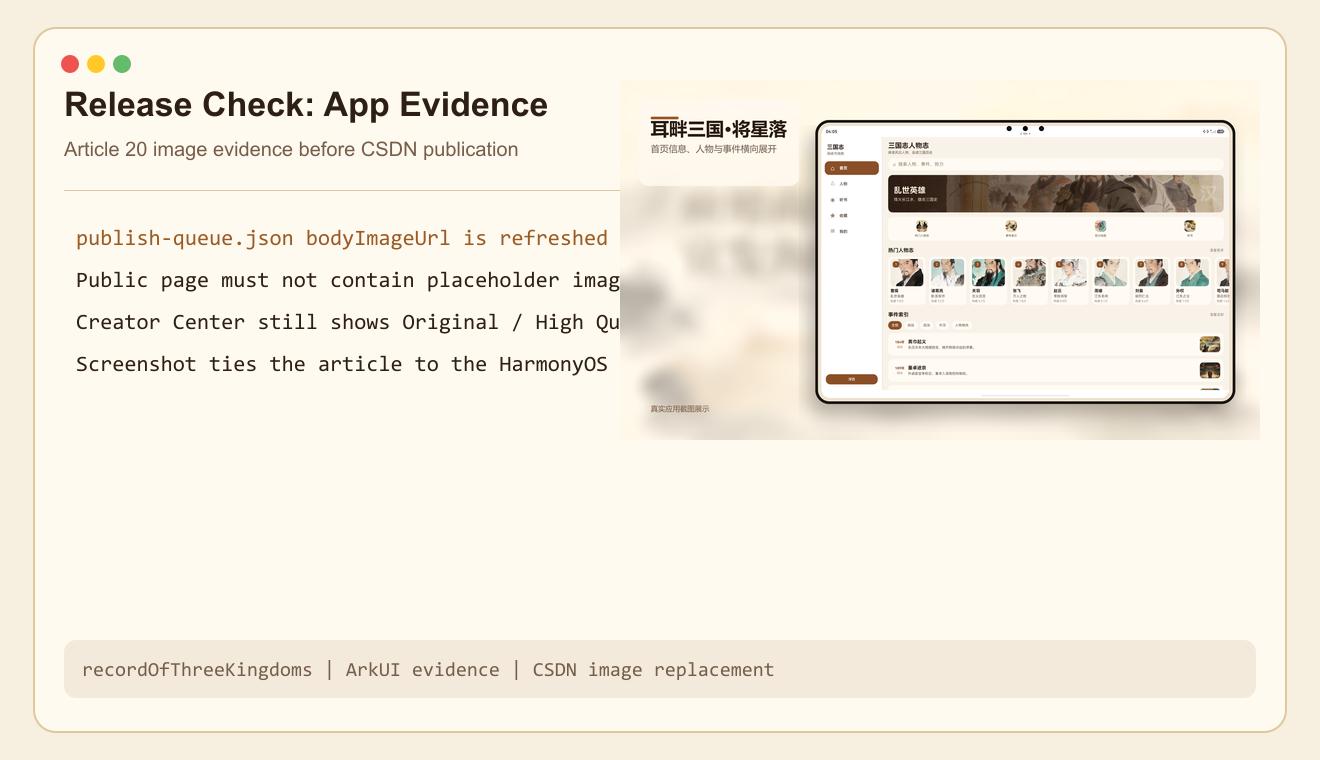Click the first category icon below the banner
1320x760 pixels.
click(x=922, y=226)
